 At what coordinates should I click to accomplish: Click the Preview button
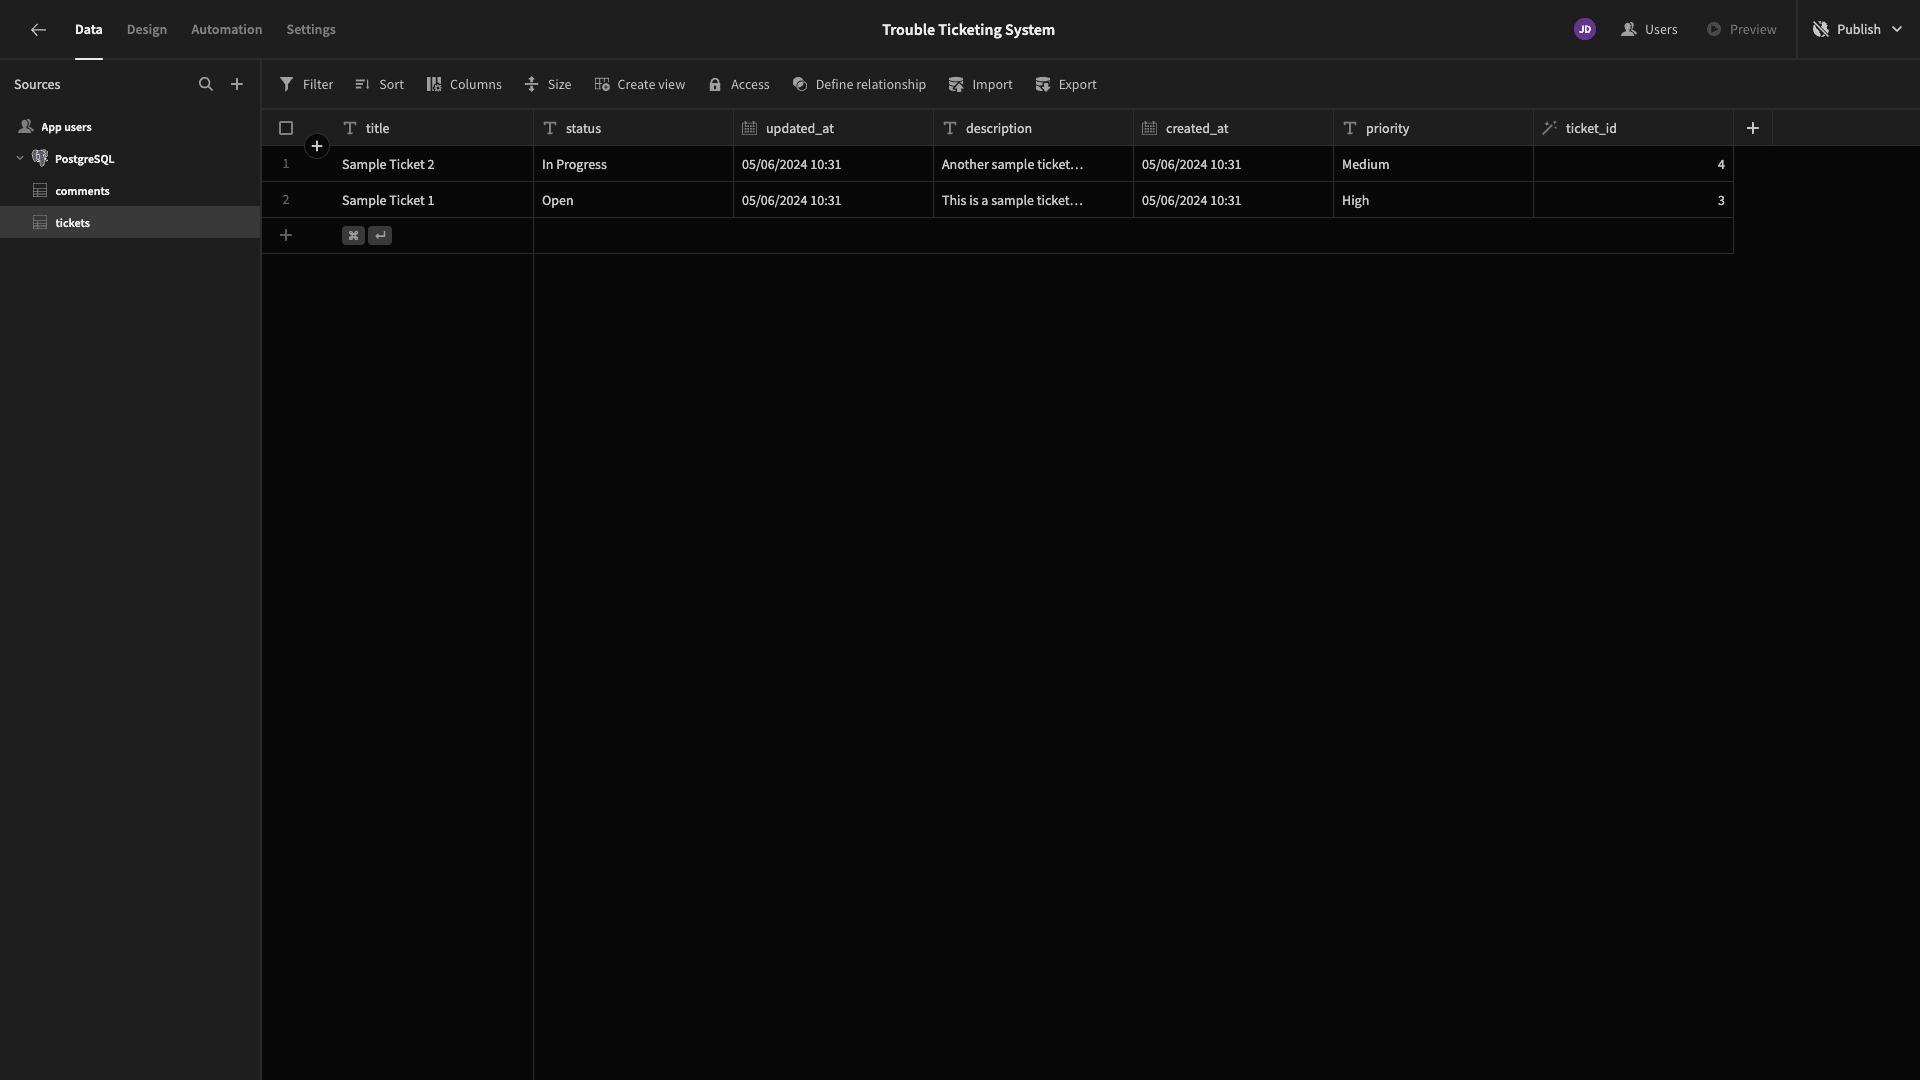[1741, 30]
